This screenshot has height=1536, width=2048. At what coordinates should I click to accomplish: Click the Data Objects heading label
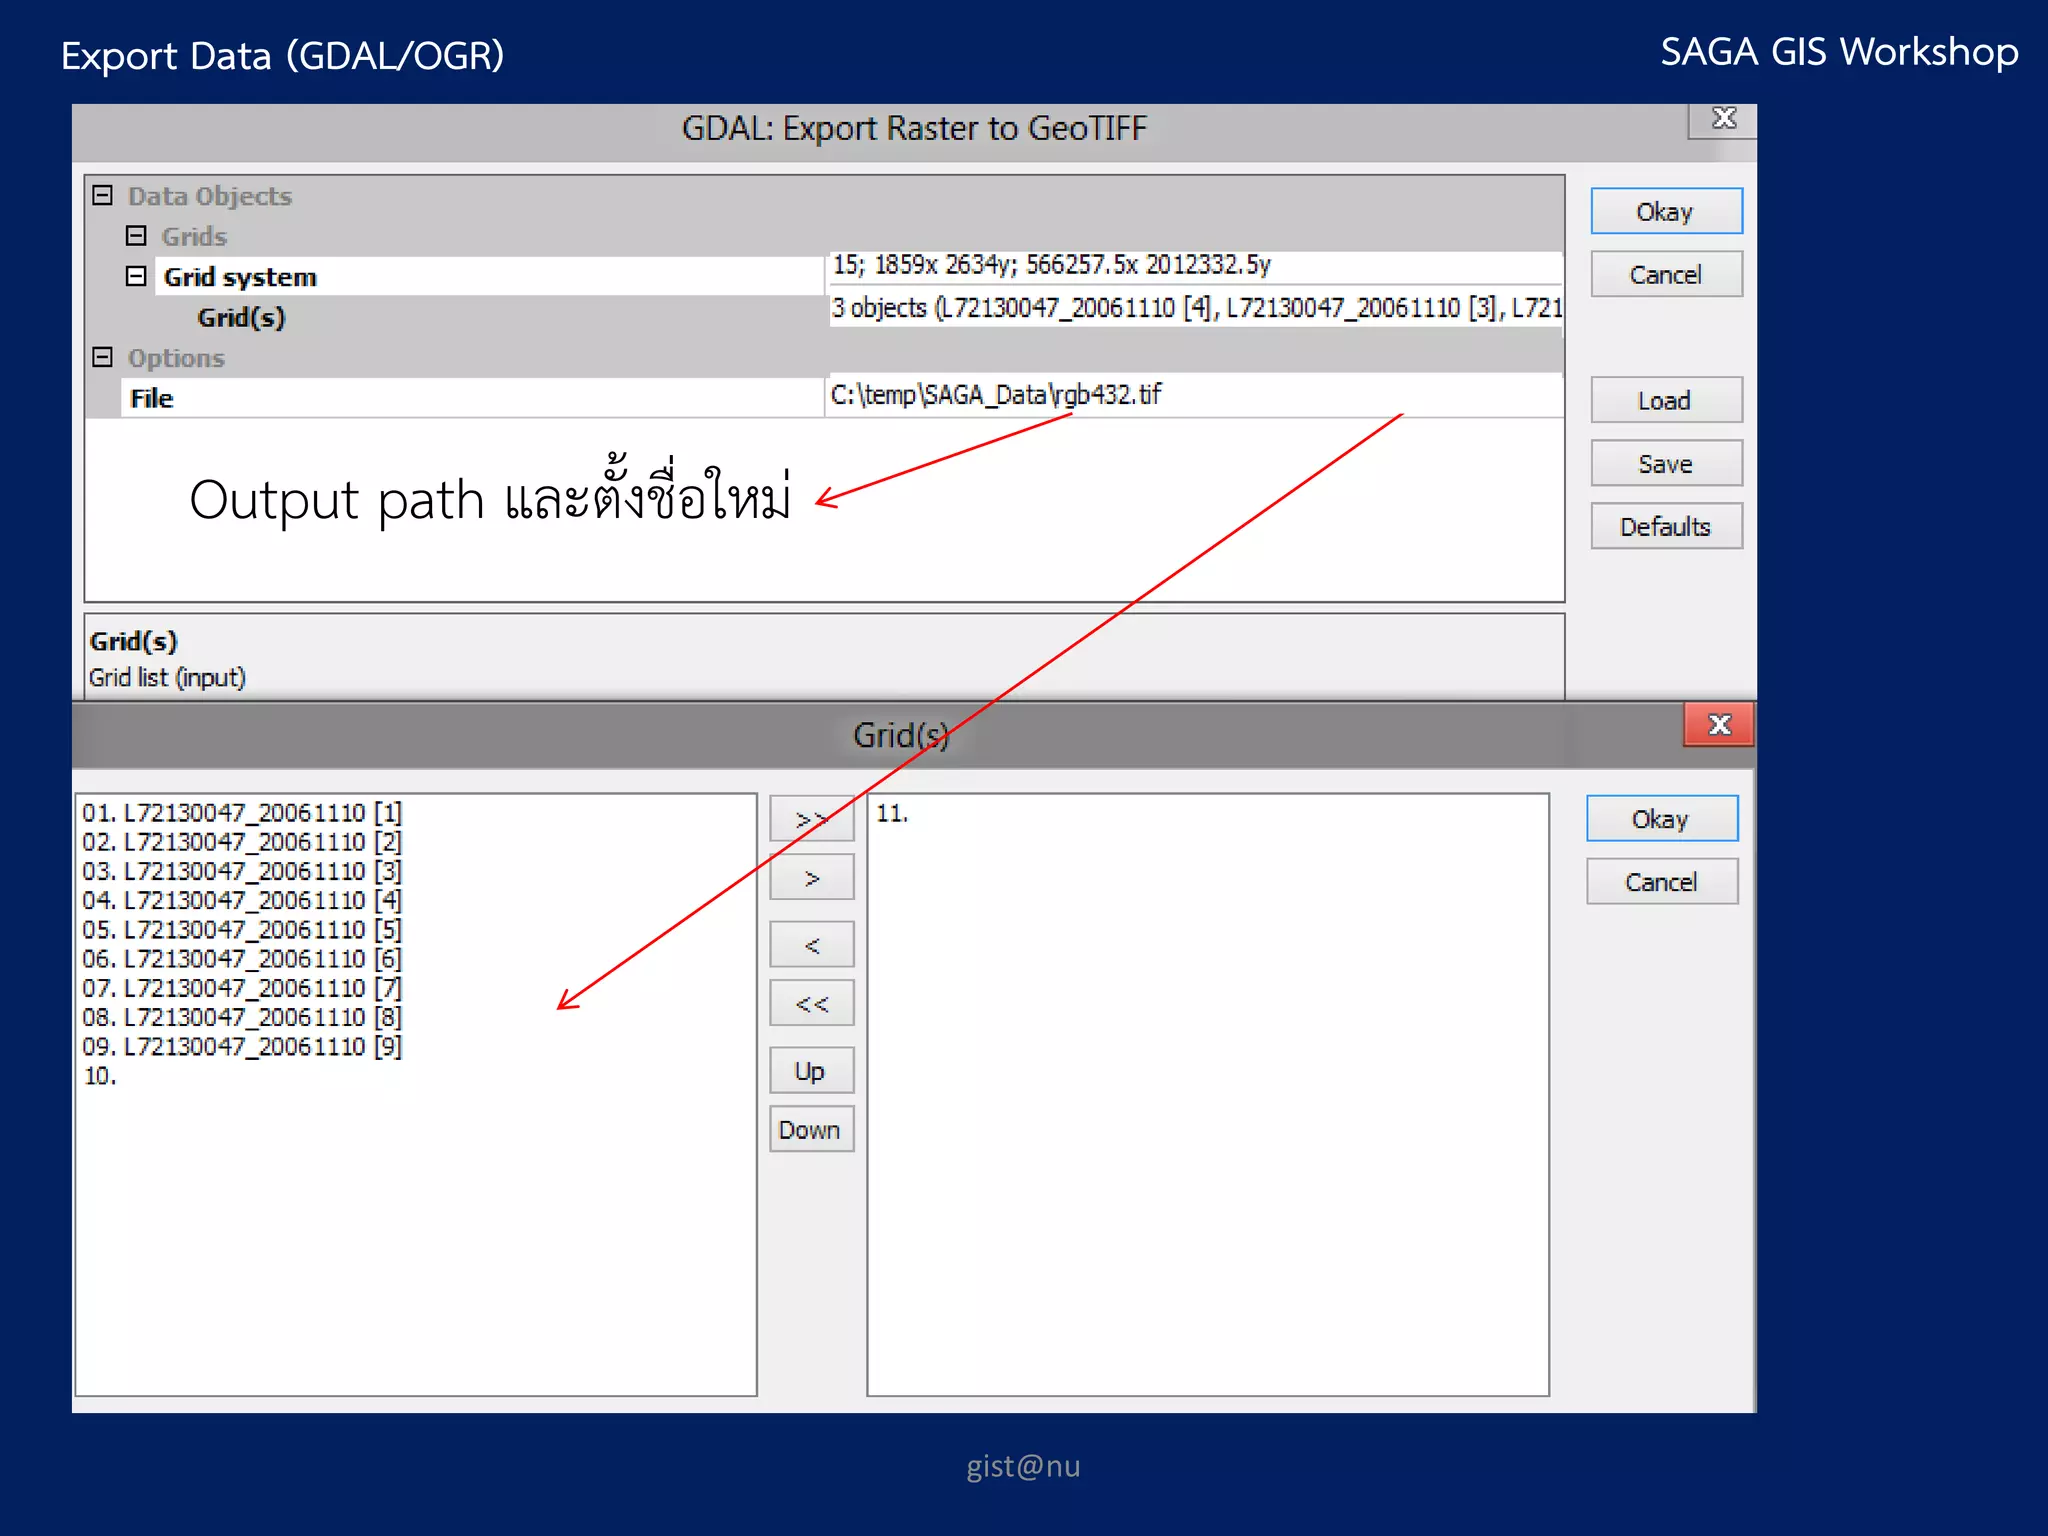[x=210, y=196]
